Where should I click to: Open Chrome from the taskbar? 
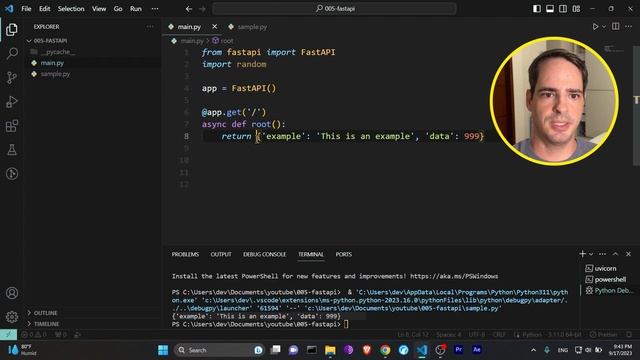pos(385,350)
